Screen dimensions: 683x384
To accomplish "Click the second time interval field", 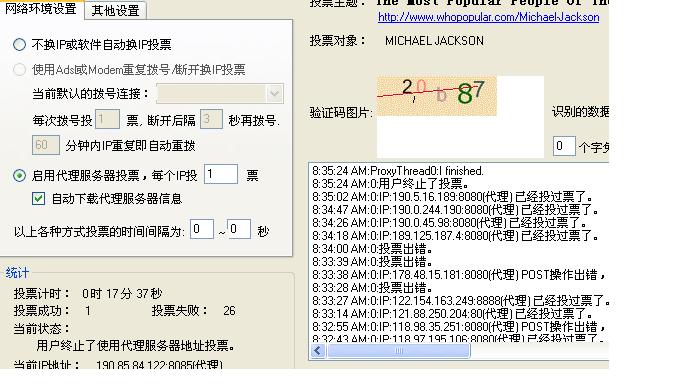I will 239,229.
